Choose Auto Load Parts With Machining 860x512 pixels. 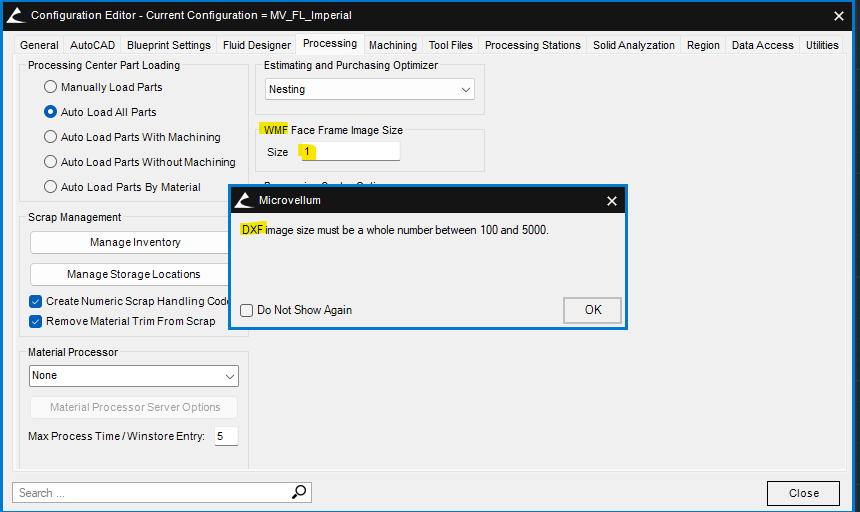click(50, 137)
